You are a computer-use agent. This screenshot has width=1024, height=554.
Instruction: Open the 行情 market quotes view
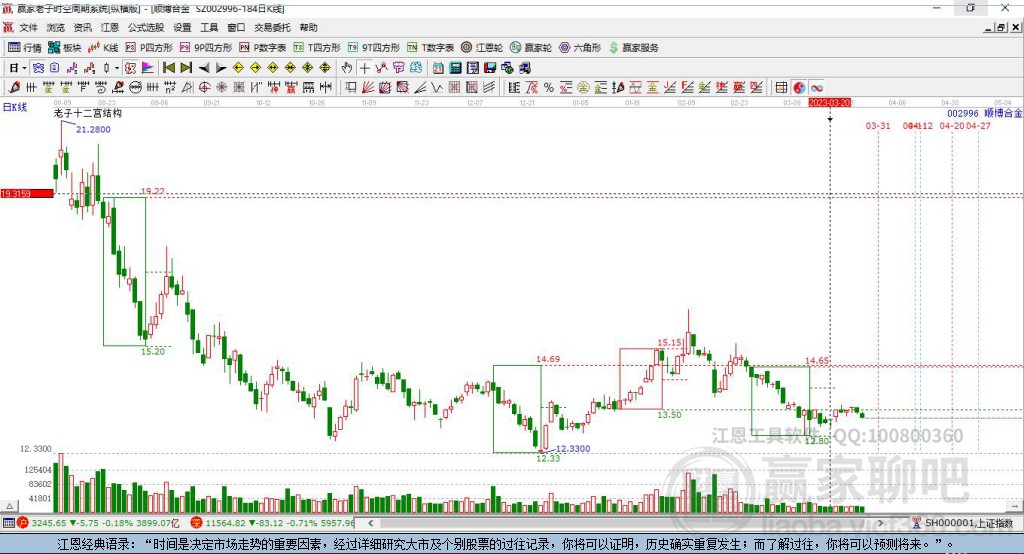25,48
